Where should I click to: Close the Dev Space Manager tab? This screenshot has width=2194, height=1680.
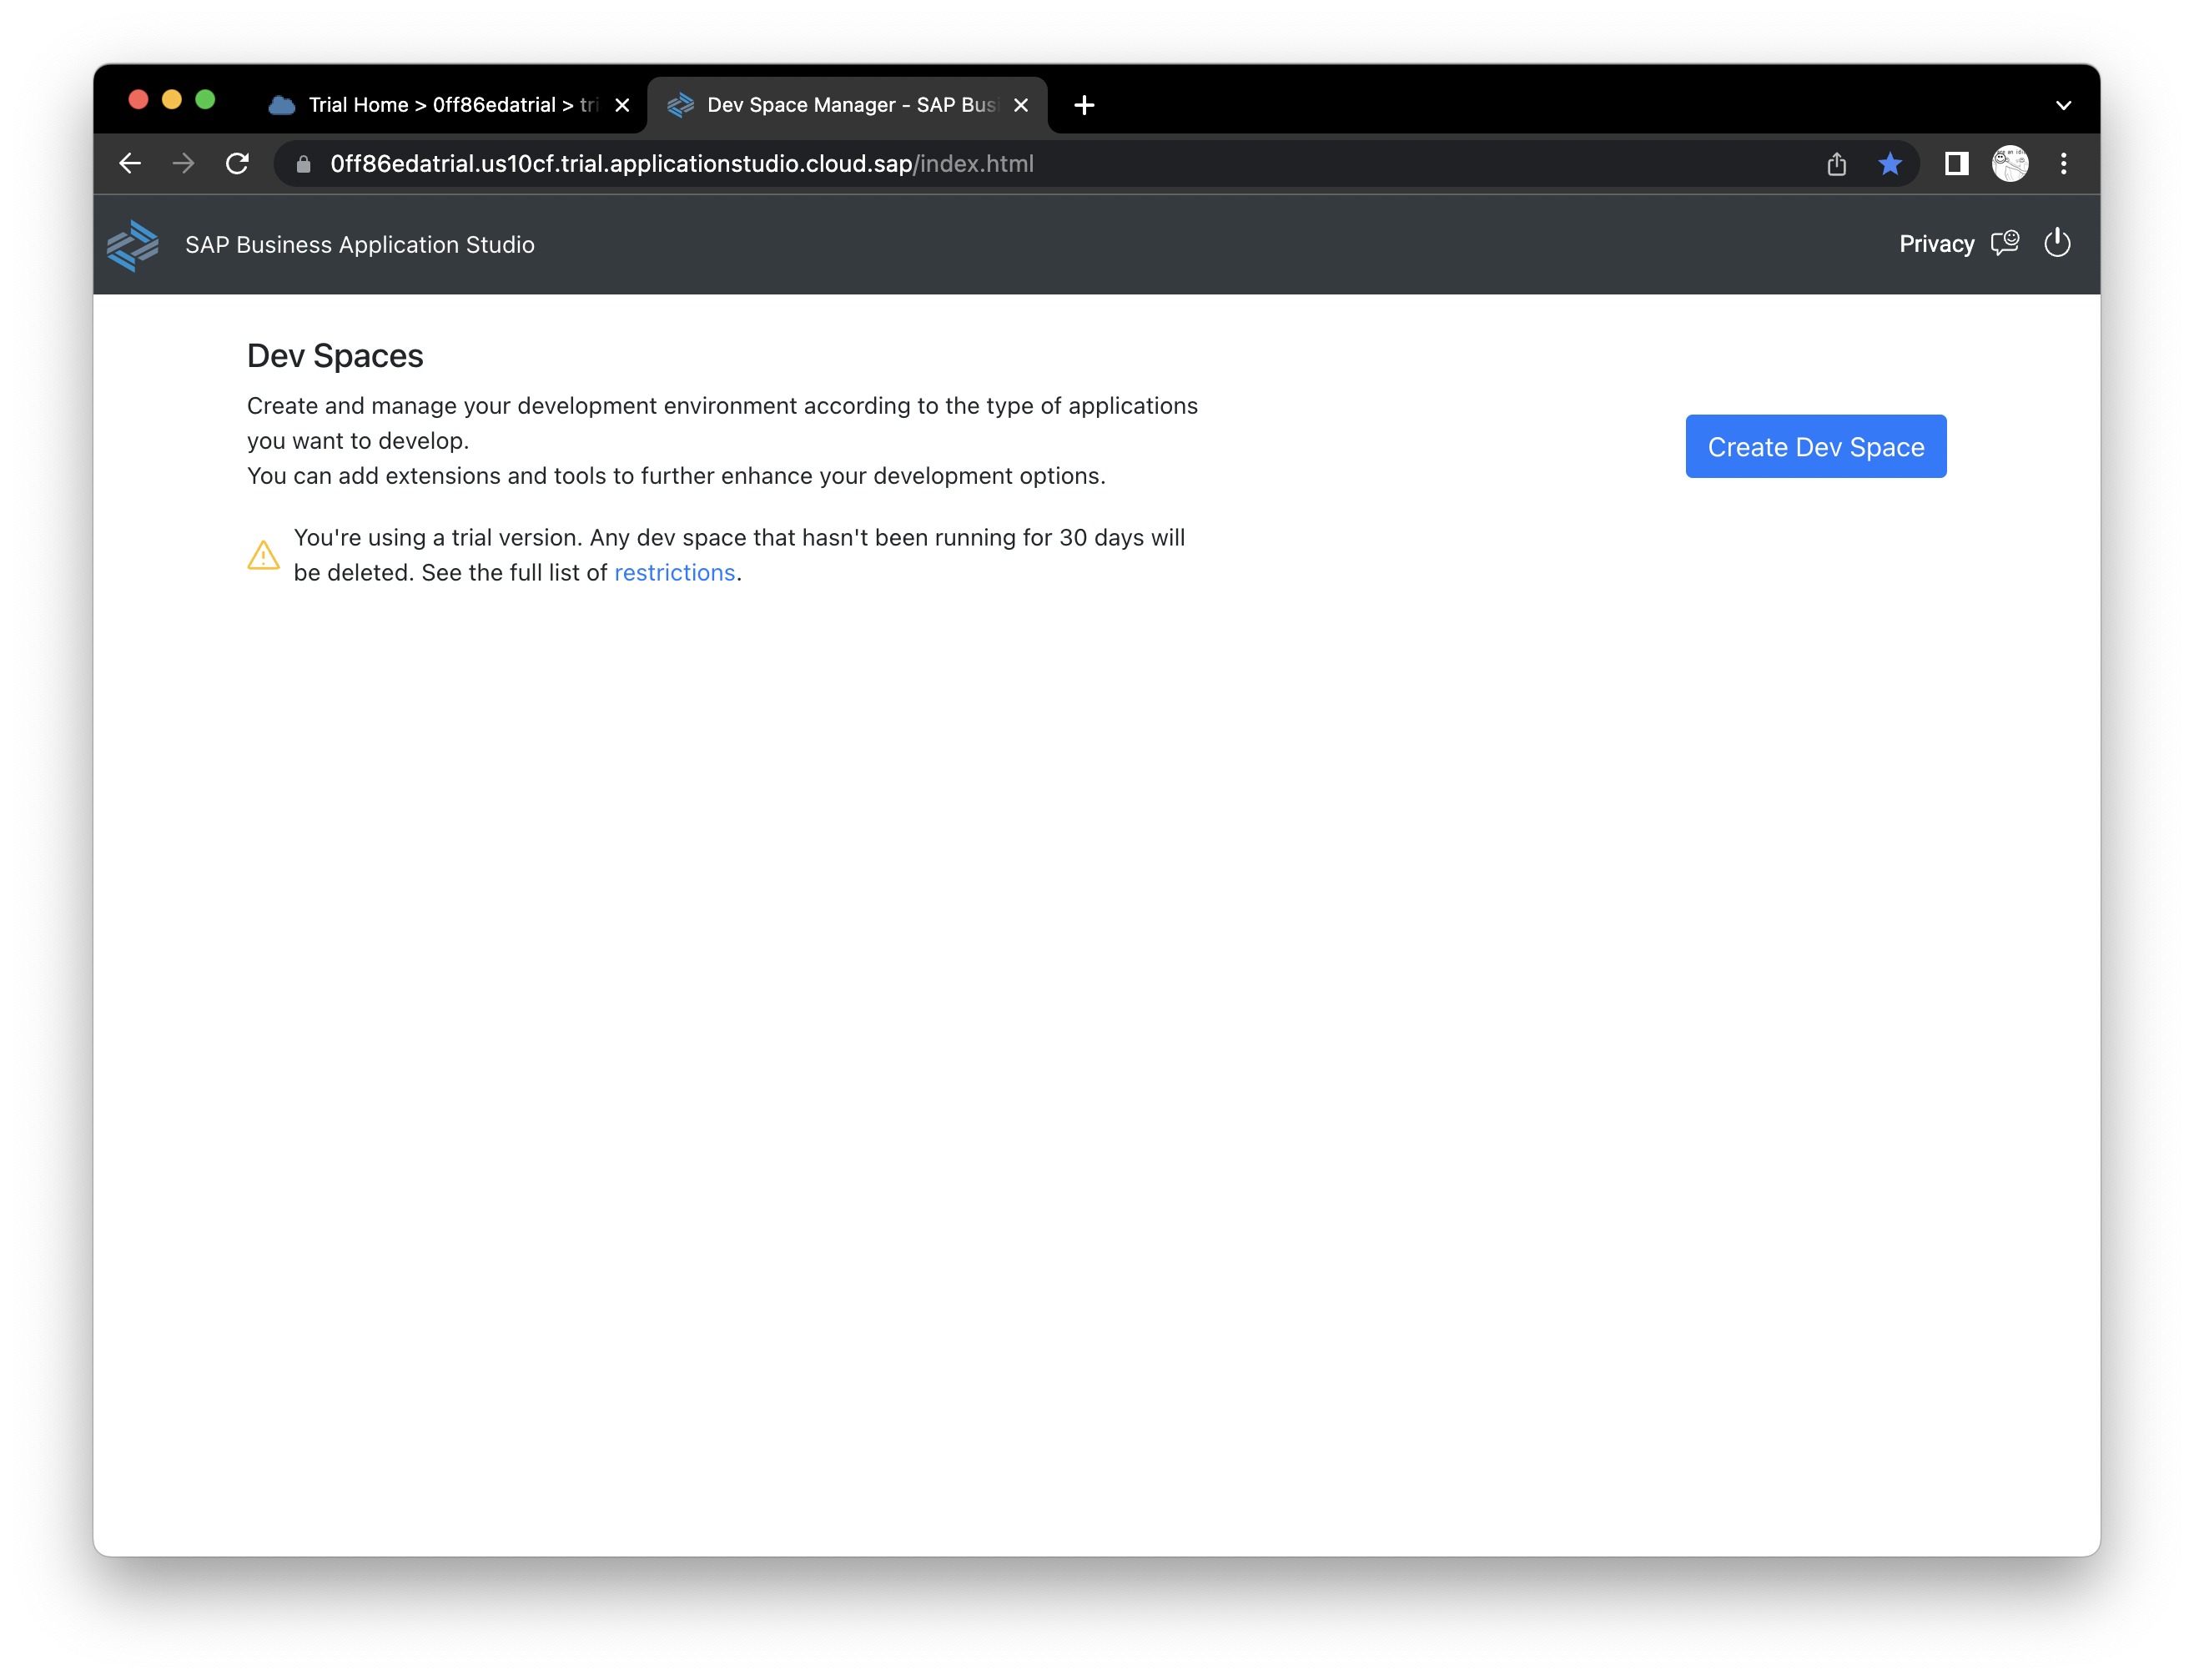click(x=1021, y=105)
